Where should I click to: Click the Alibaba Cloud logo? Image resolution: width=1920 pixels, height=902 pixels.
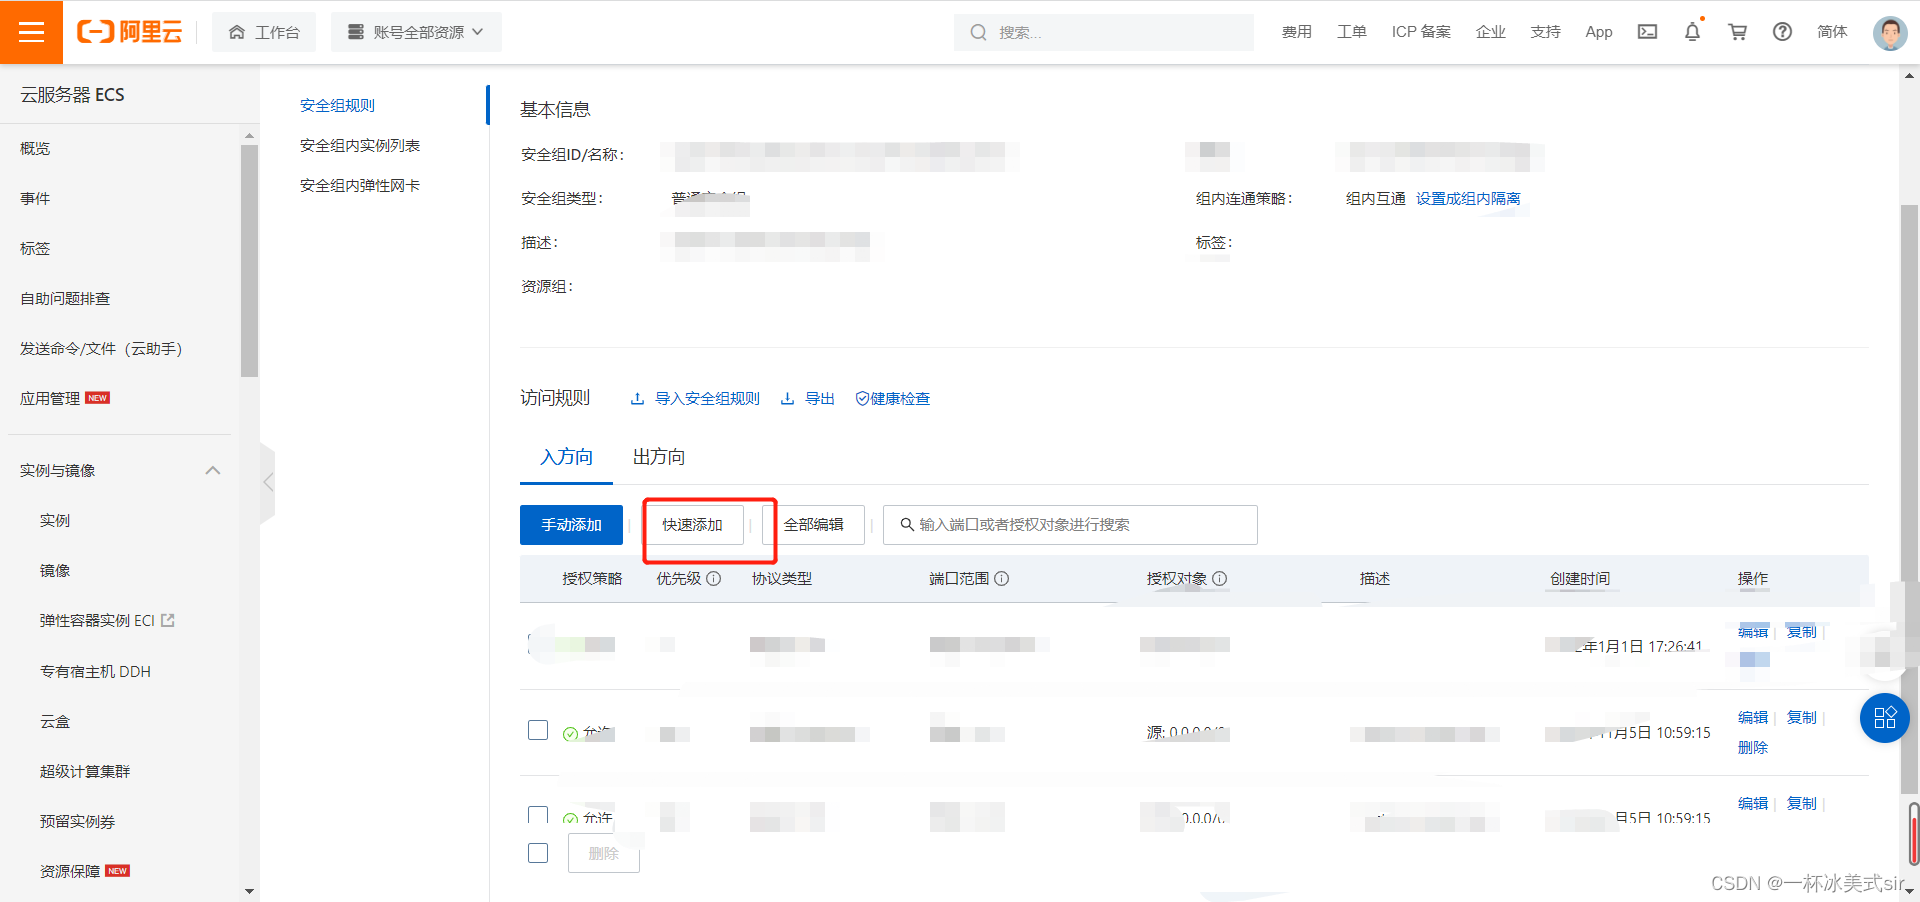point(130,32)
